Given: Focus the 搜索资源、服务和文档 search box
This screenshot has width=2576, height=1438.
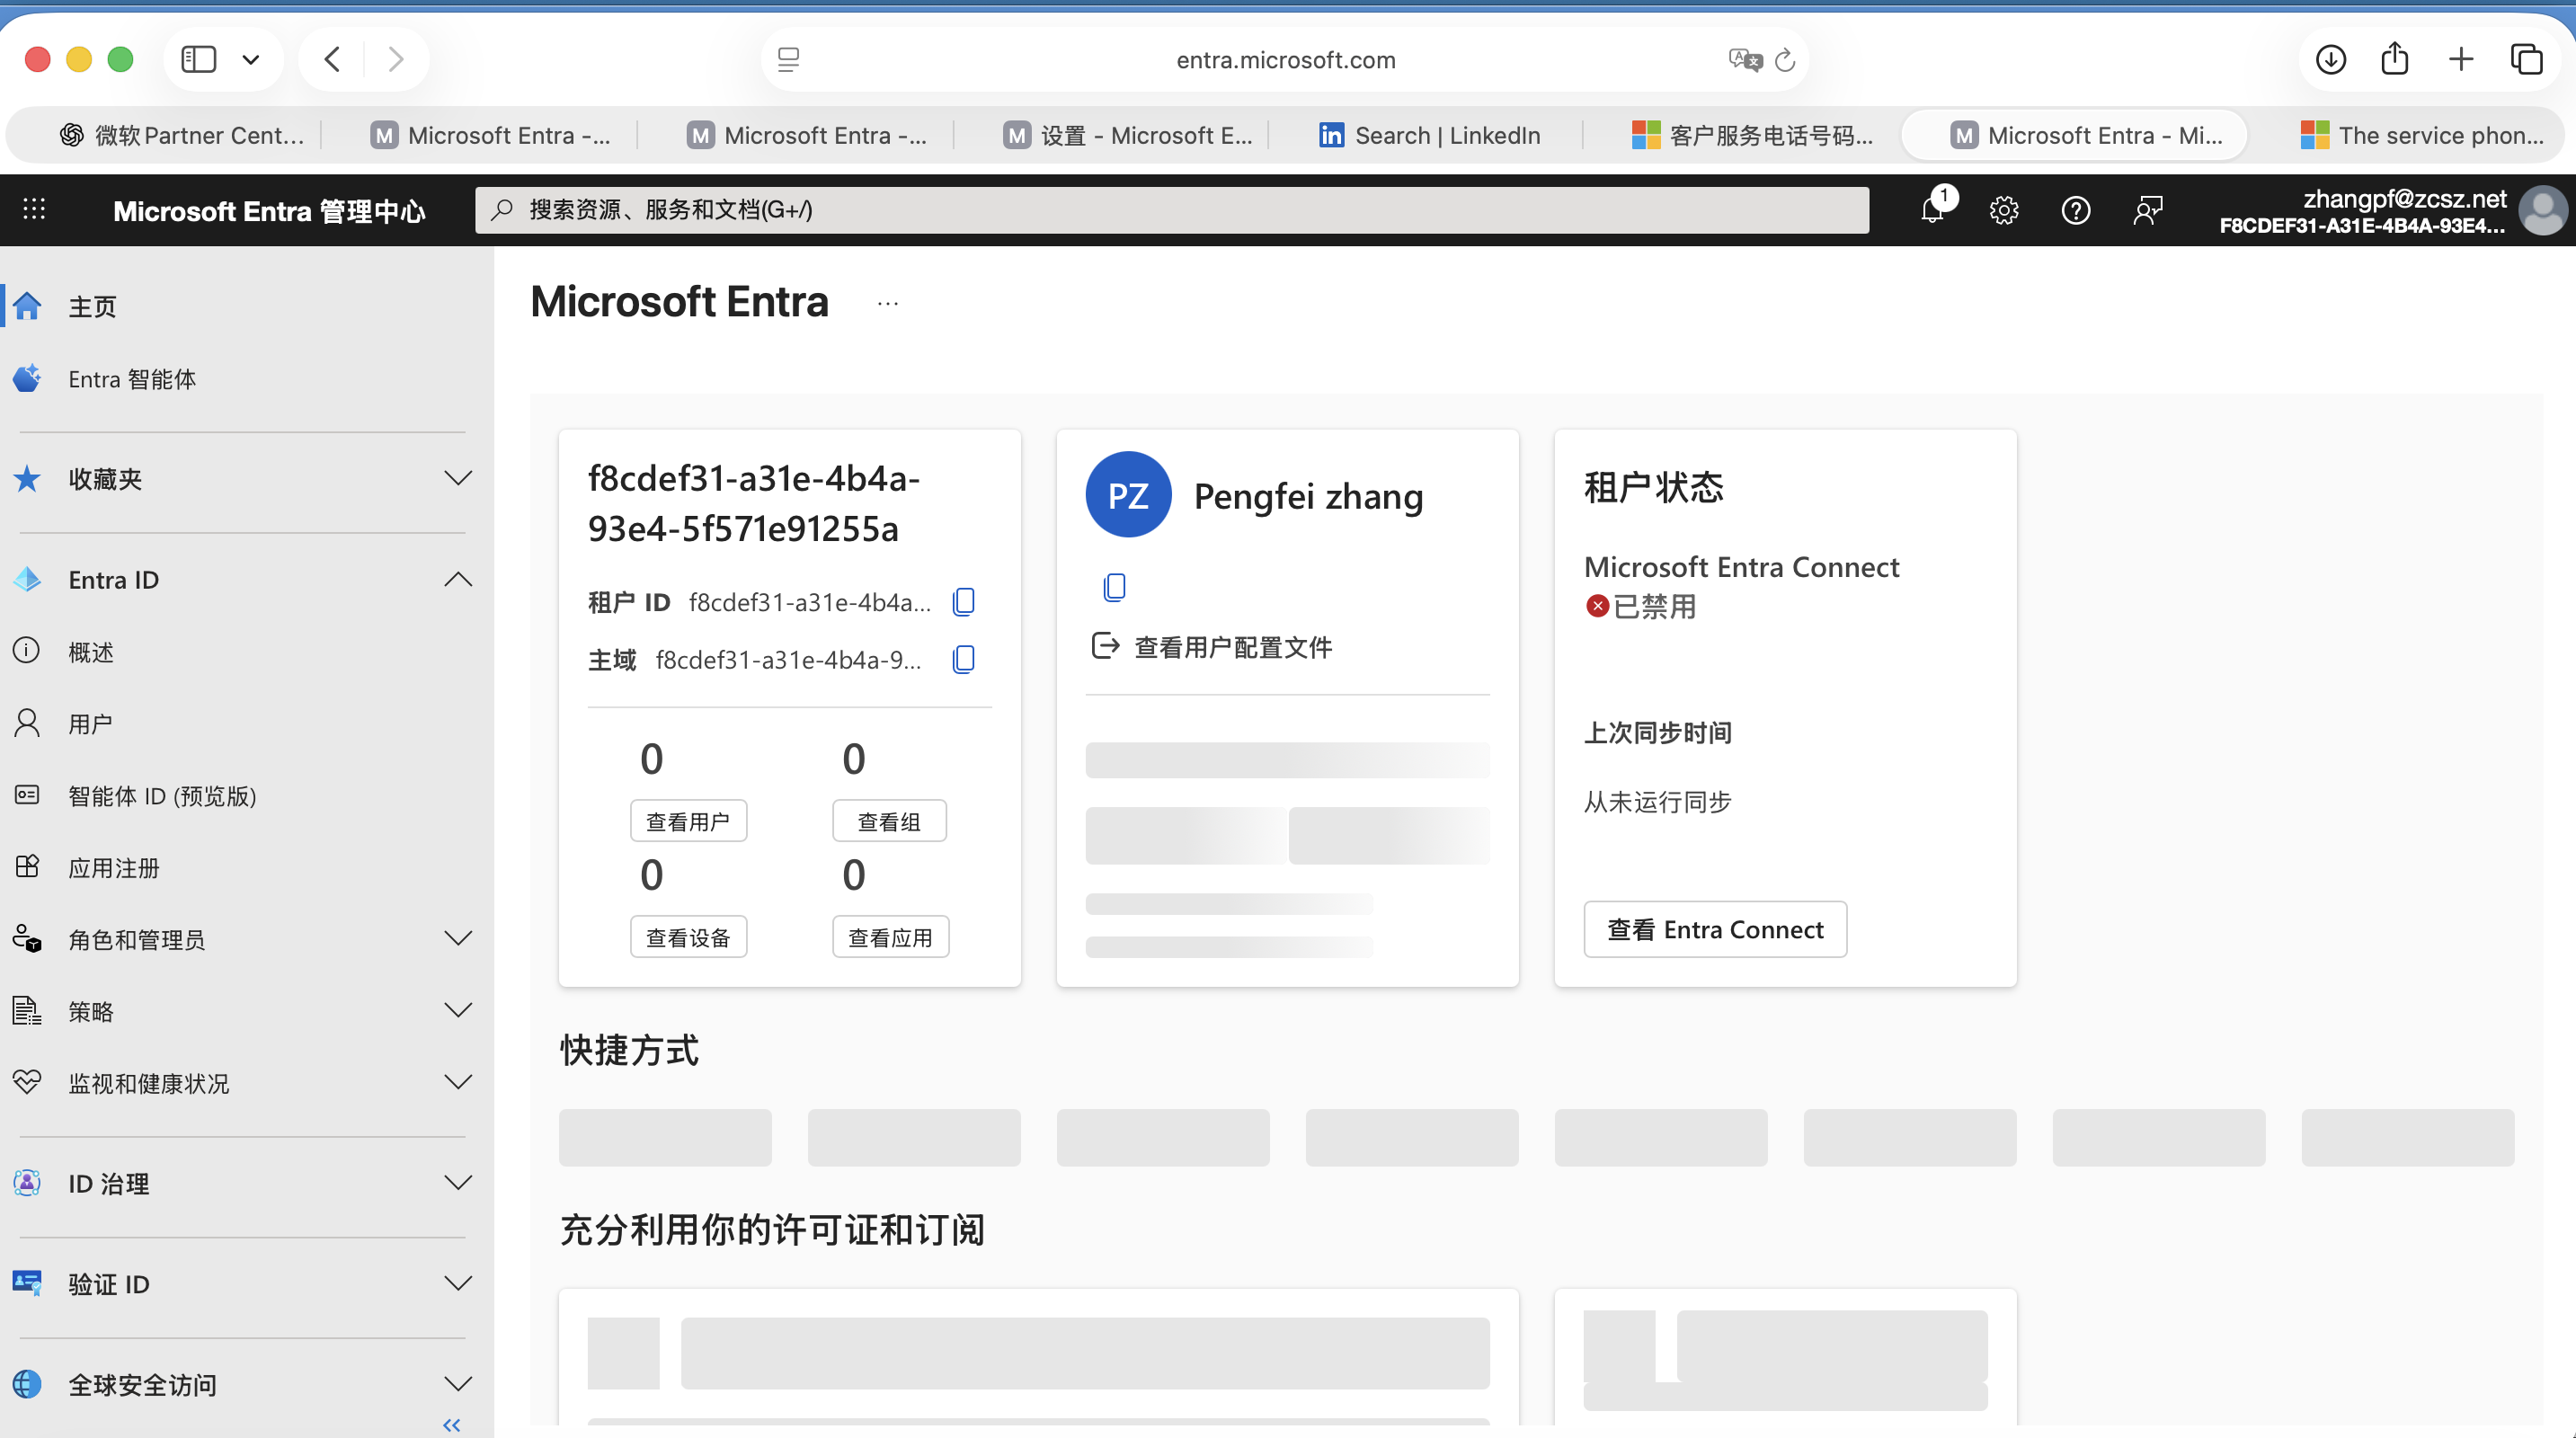Looking at the screenshot, I should 1170,210.
